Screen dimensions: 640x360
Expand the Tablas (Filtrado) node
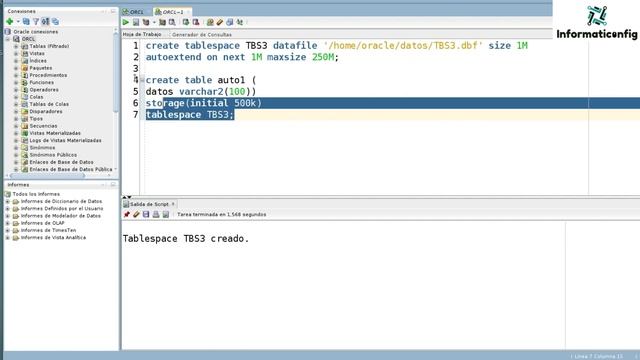coord(16,47)
